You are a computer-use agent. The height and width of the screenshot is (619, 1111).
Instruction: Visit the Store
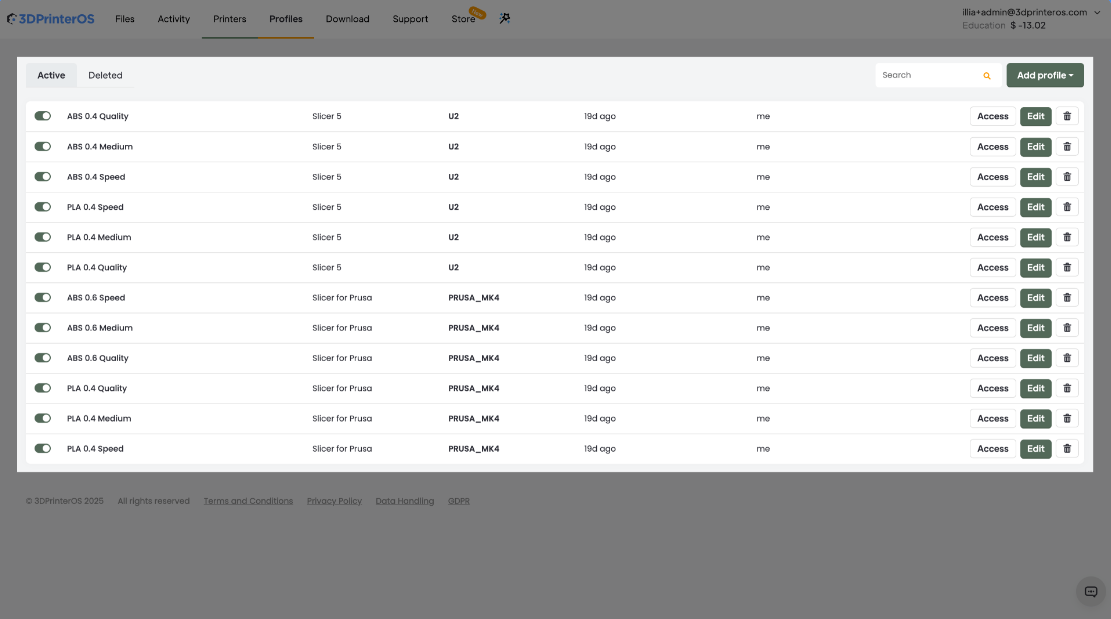coord(463,19)
